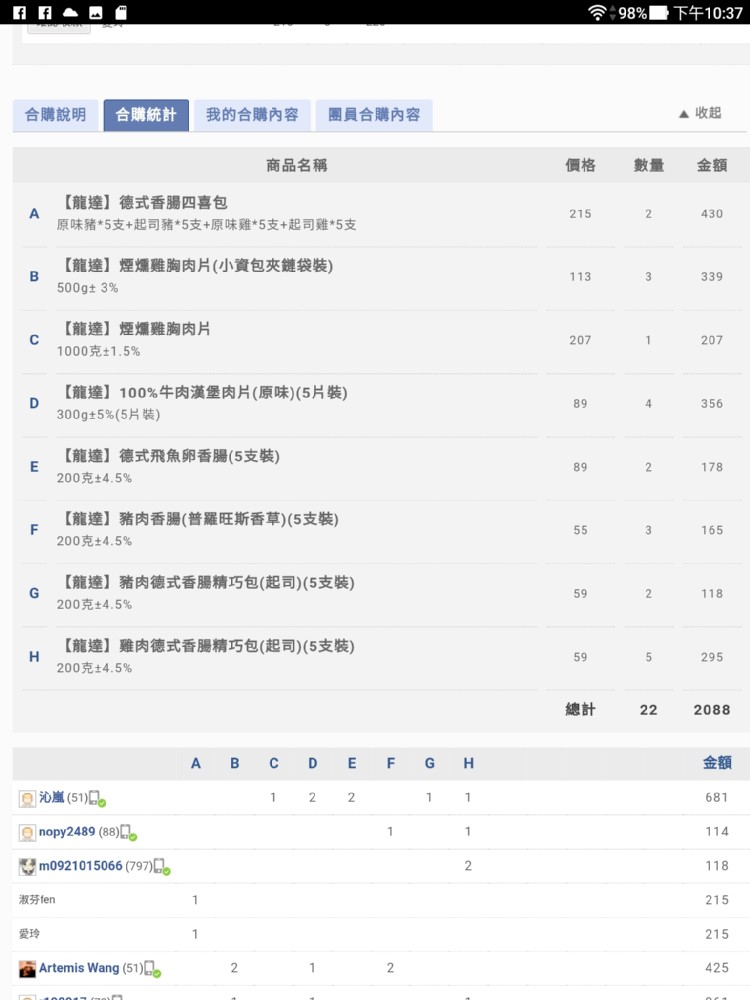
Task: Click column header D in member table
Action: (312, 763)
